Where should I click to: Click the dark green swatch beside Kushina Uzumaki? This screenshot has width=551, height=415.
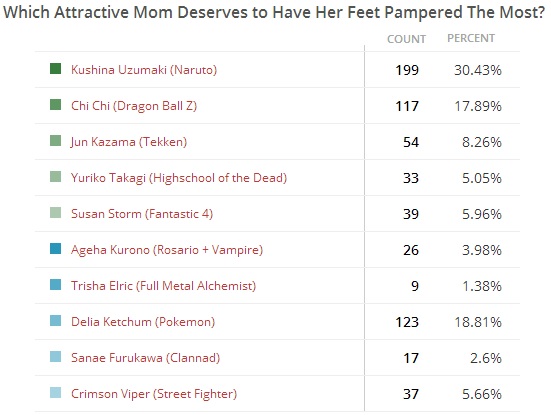point(56,69)
